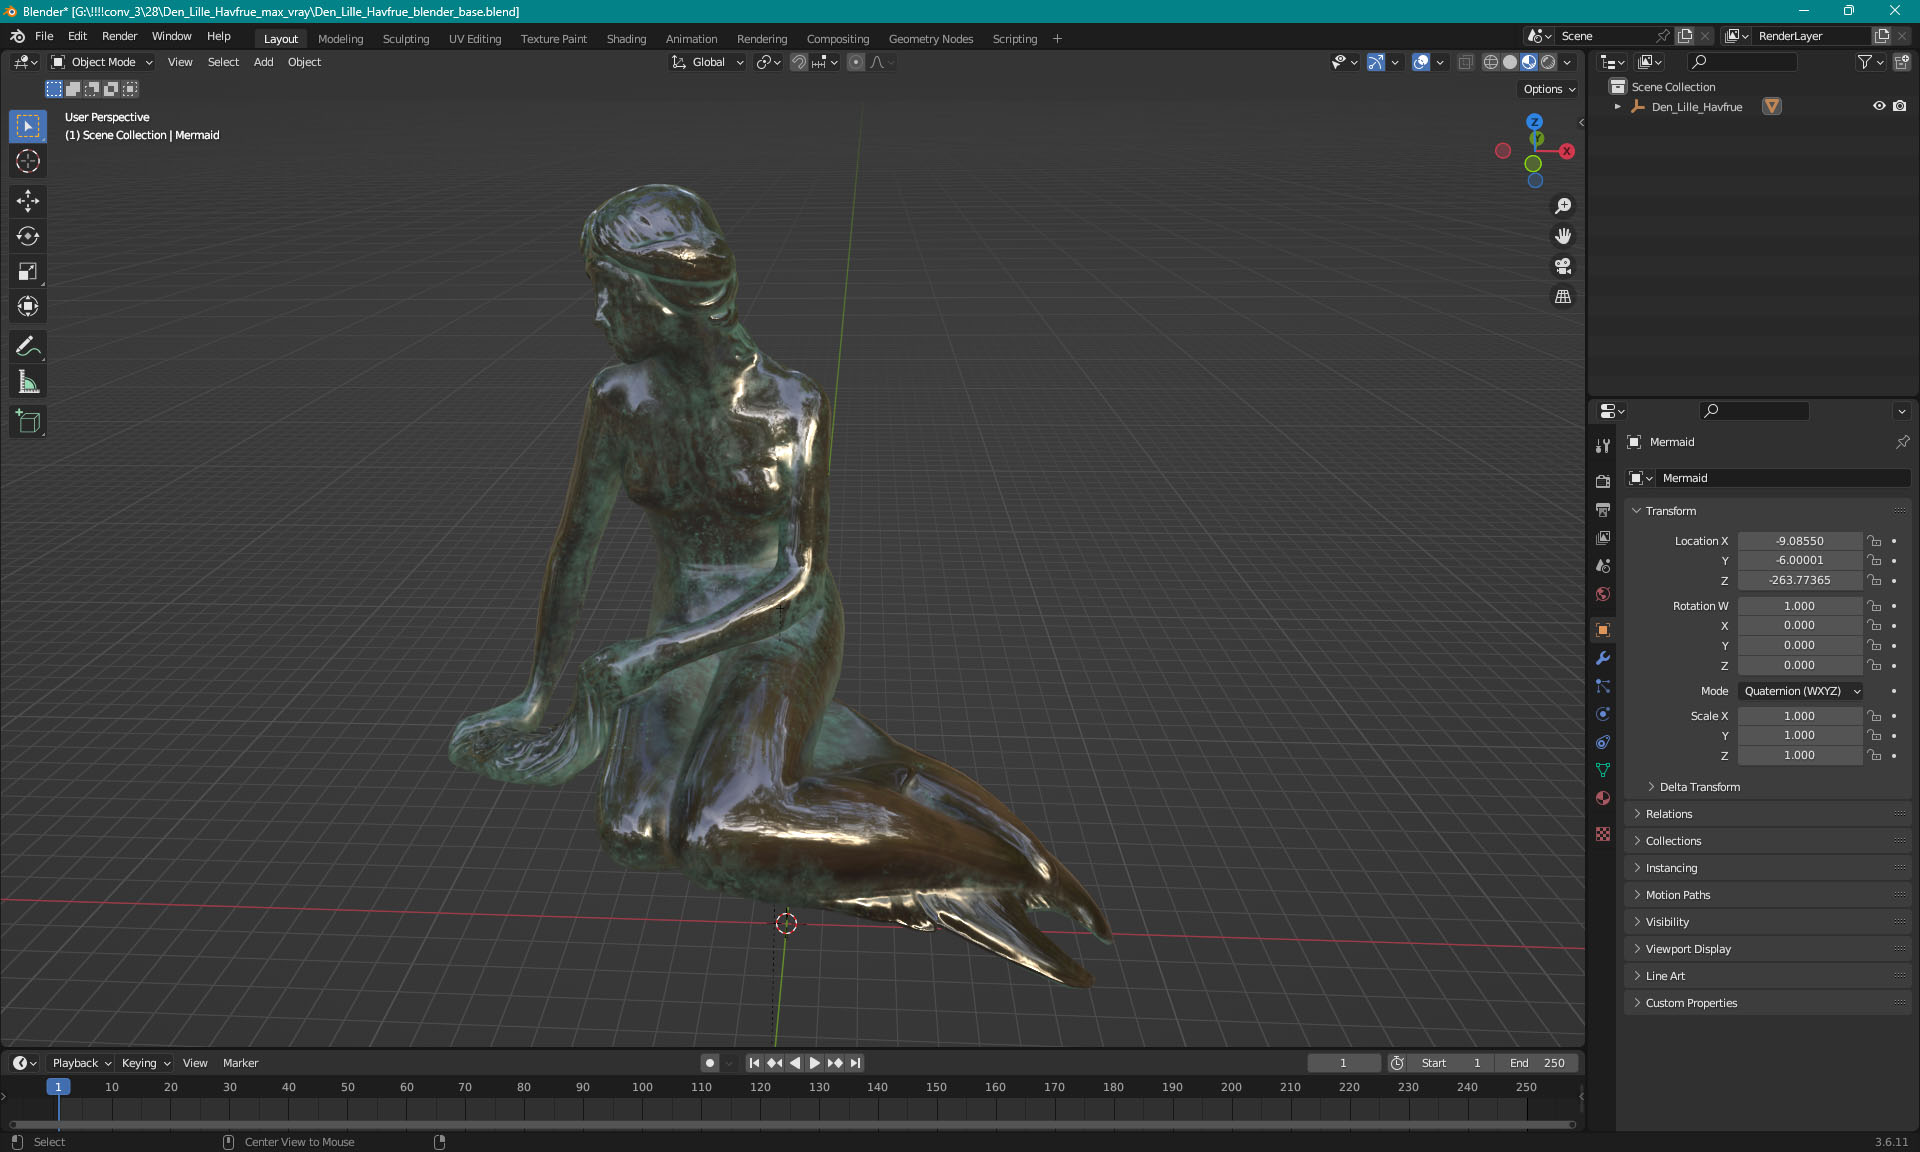Image resolution: width=1920 pixels, height=1152 pixels.
Task: Activate the Rotate tool
Action: tap(28, 236)
